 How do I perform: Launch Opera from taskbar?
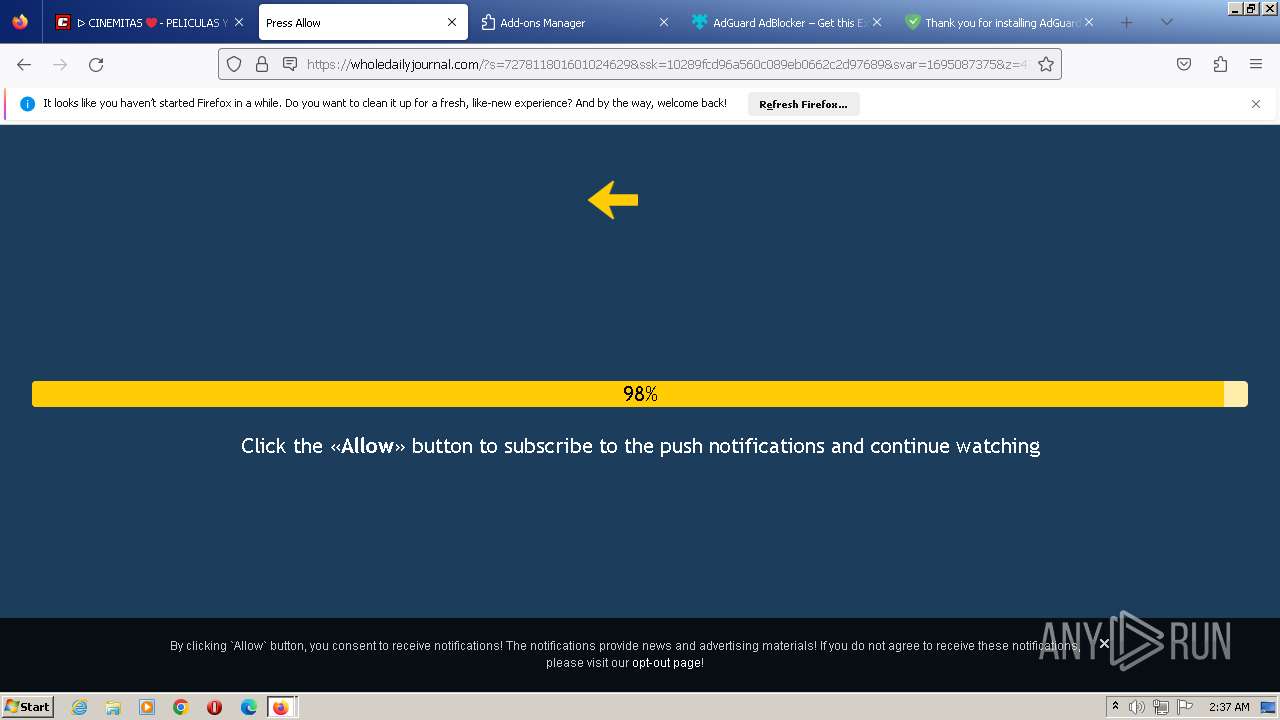215,707
